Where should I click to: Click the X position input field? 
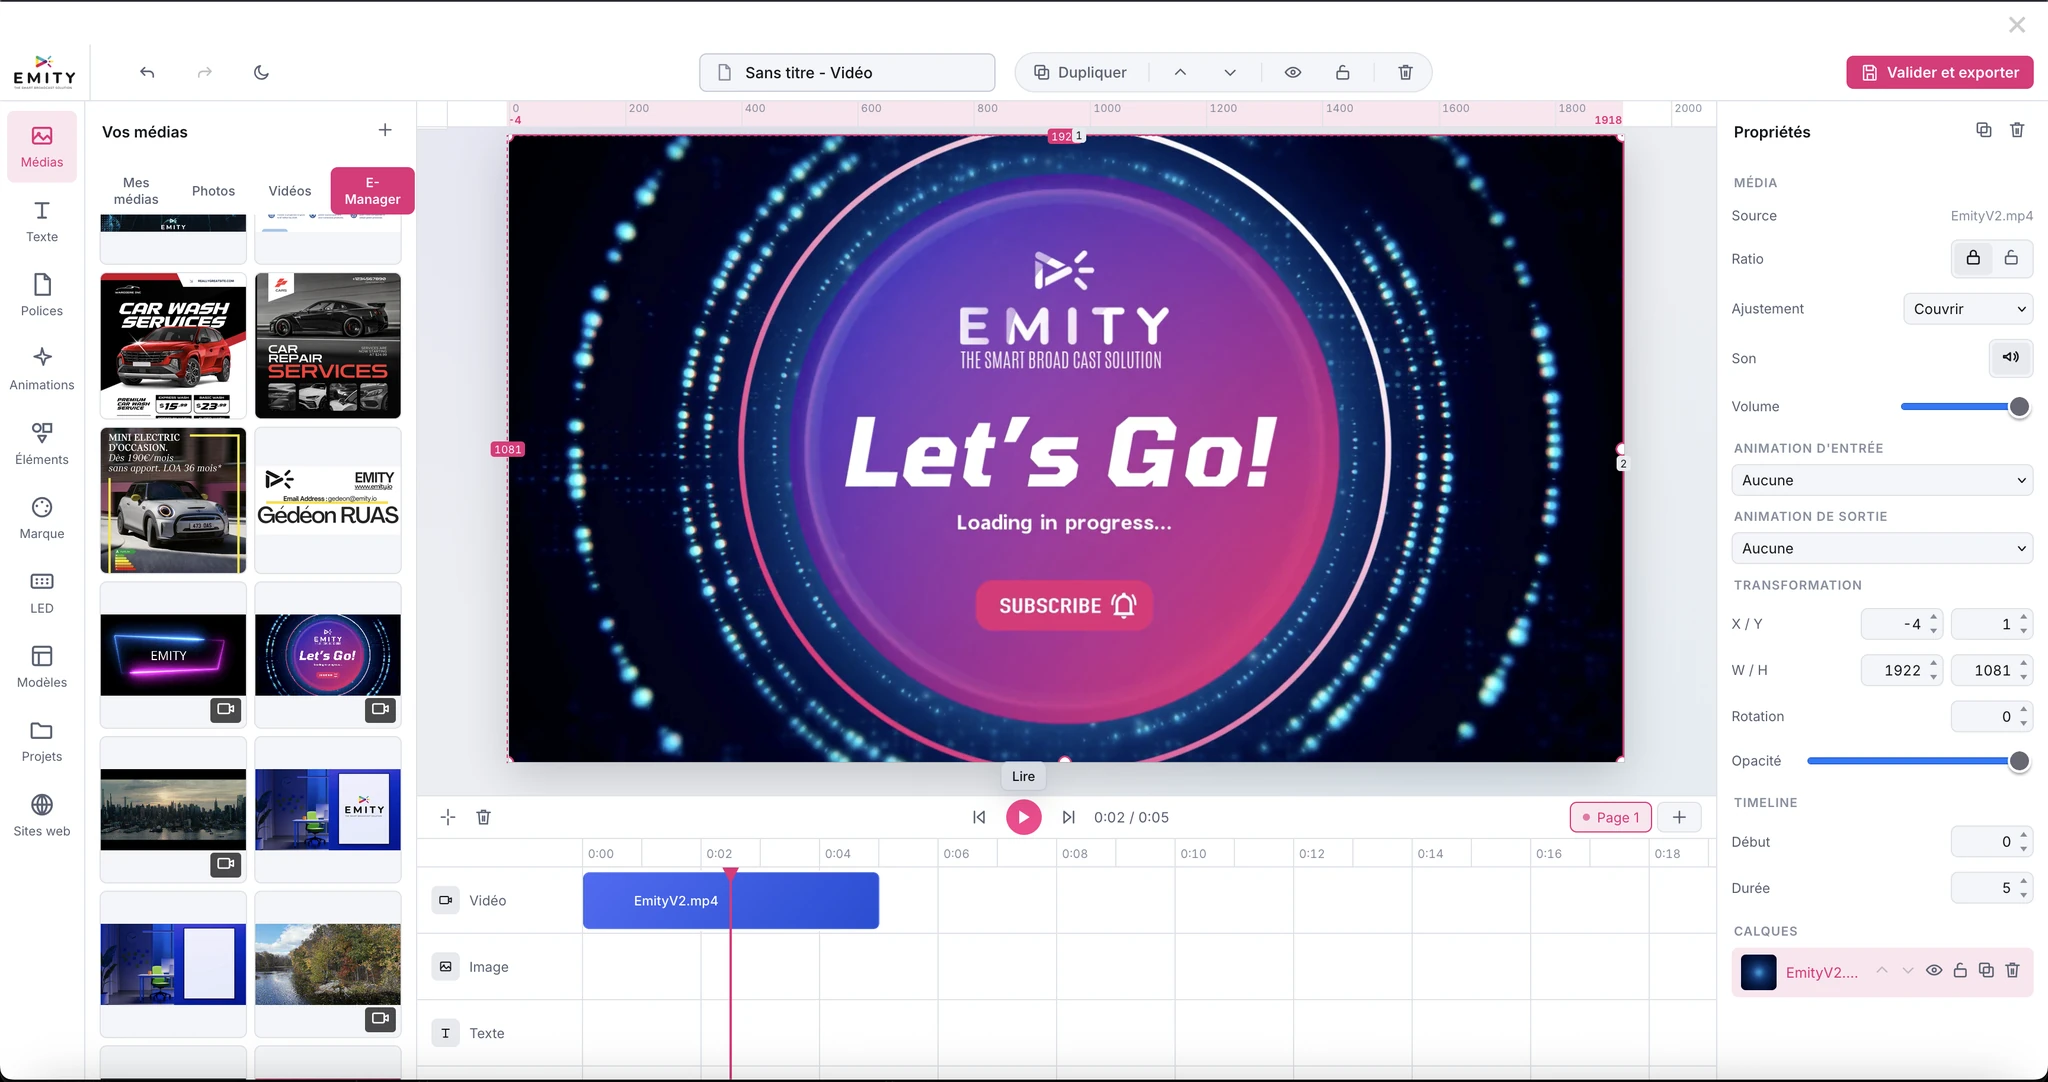tap(1901, 624)
